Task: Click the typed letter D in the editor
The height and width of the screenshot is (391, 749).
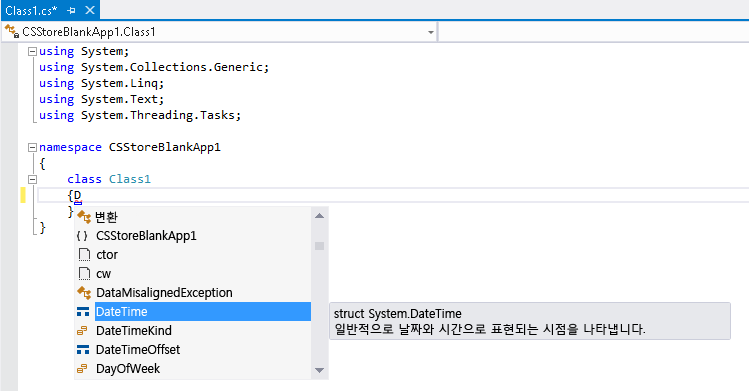Action: [x=77, y=196]
